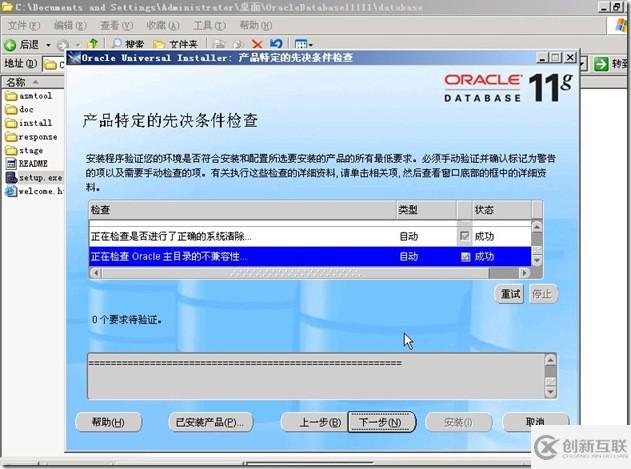Click the checks list horizontal scrollbar thumb
This screenshot has width=631, height=469.
point(295,273)
